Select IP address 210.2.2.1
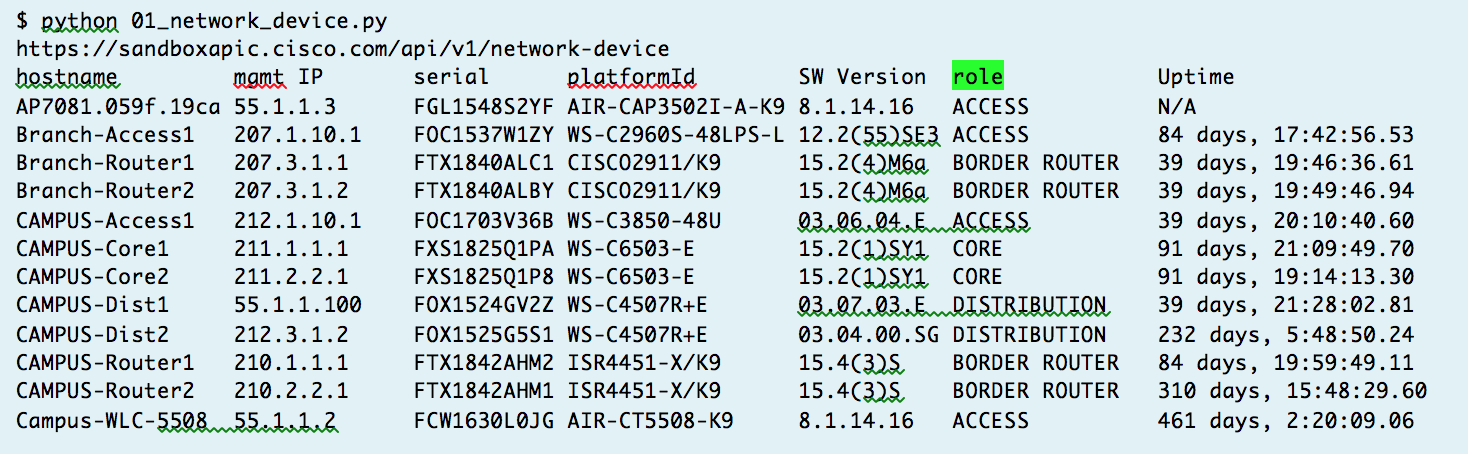 [291, 390]
